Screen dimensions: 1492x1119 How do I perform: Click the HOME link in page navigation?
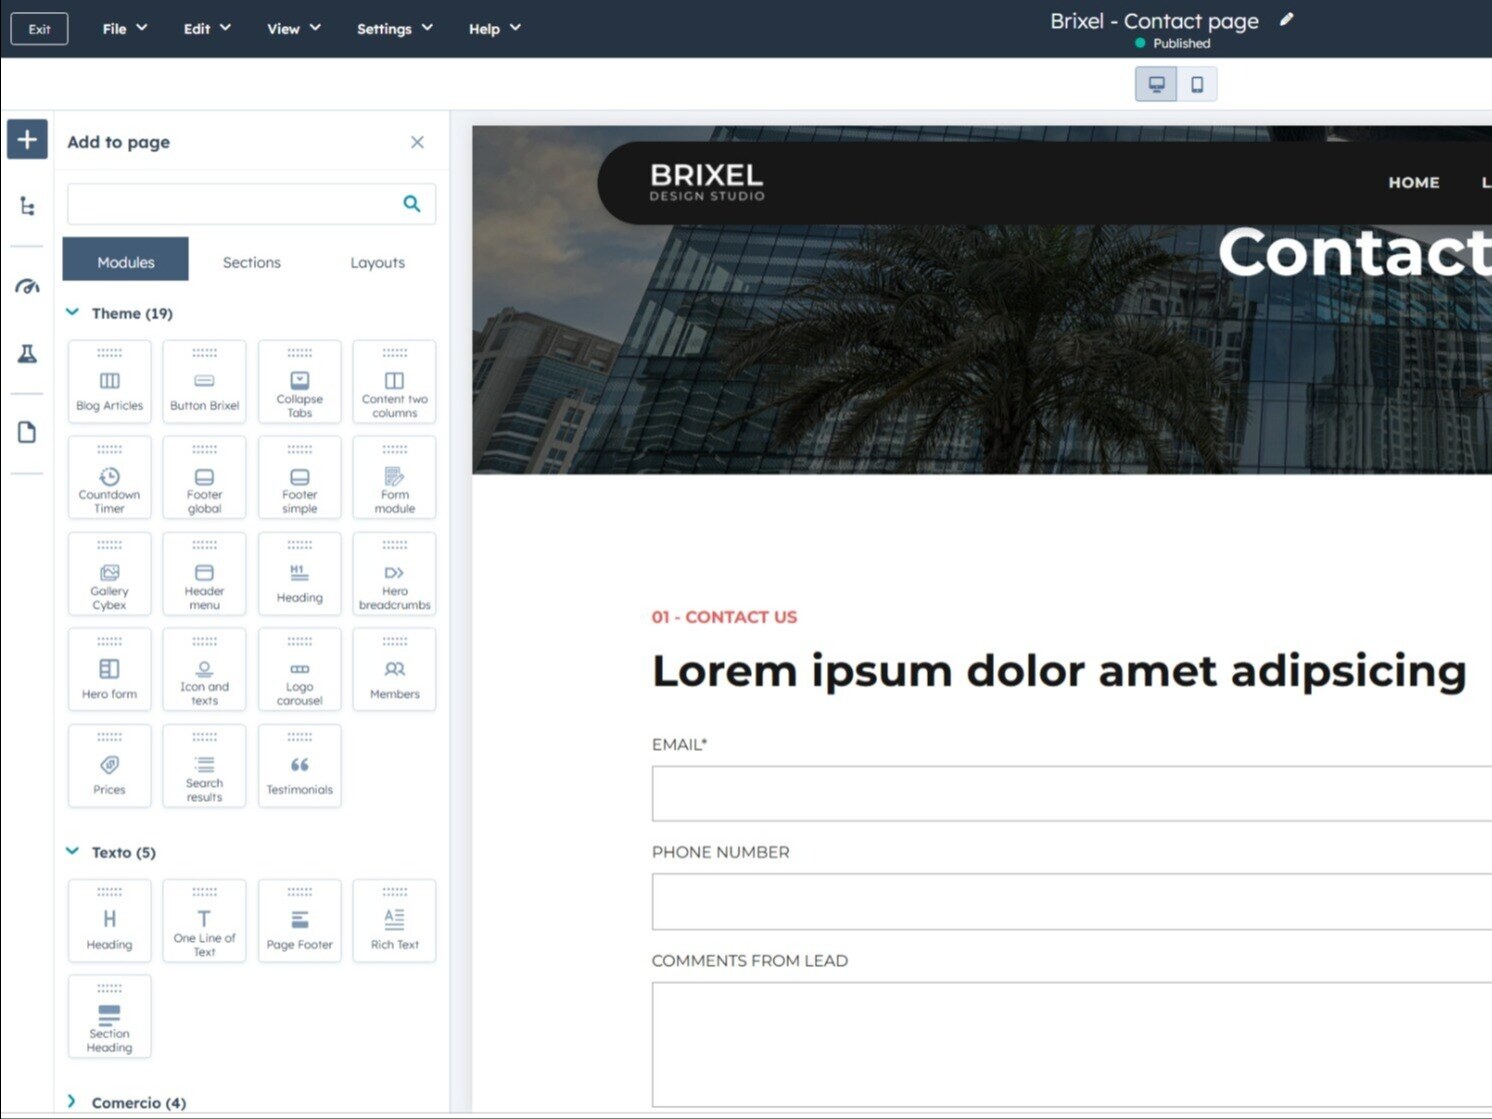pyautogui.click(x=1413, y=183)
